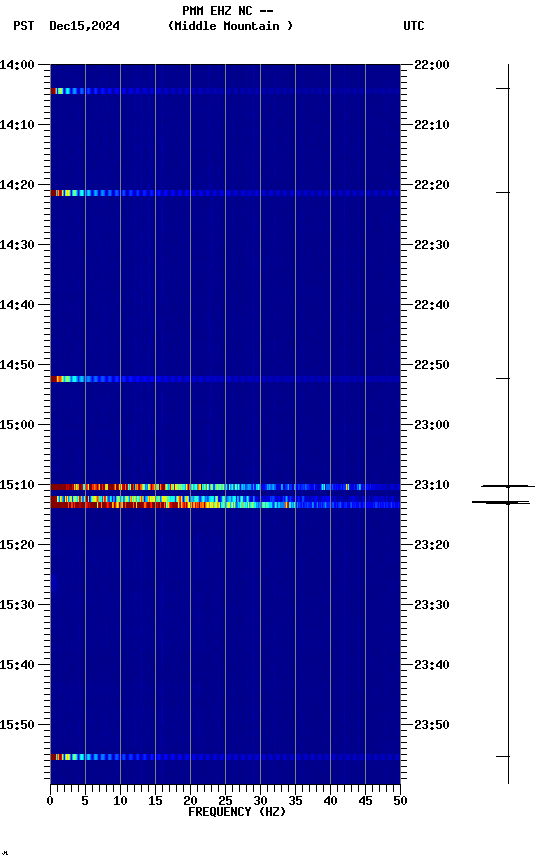Click the 50 Hz frequency tick label
Screen dimensions: 552x864
(400, 801)
